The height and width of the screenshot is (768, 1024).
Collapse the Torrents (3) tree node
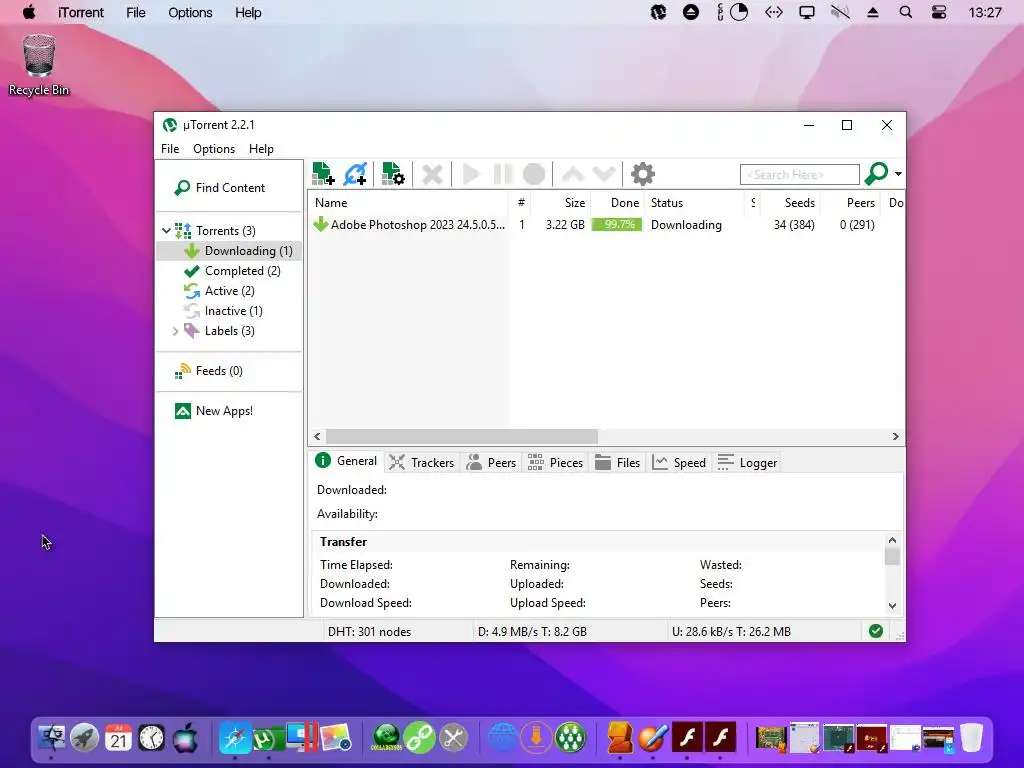[166, 231]
